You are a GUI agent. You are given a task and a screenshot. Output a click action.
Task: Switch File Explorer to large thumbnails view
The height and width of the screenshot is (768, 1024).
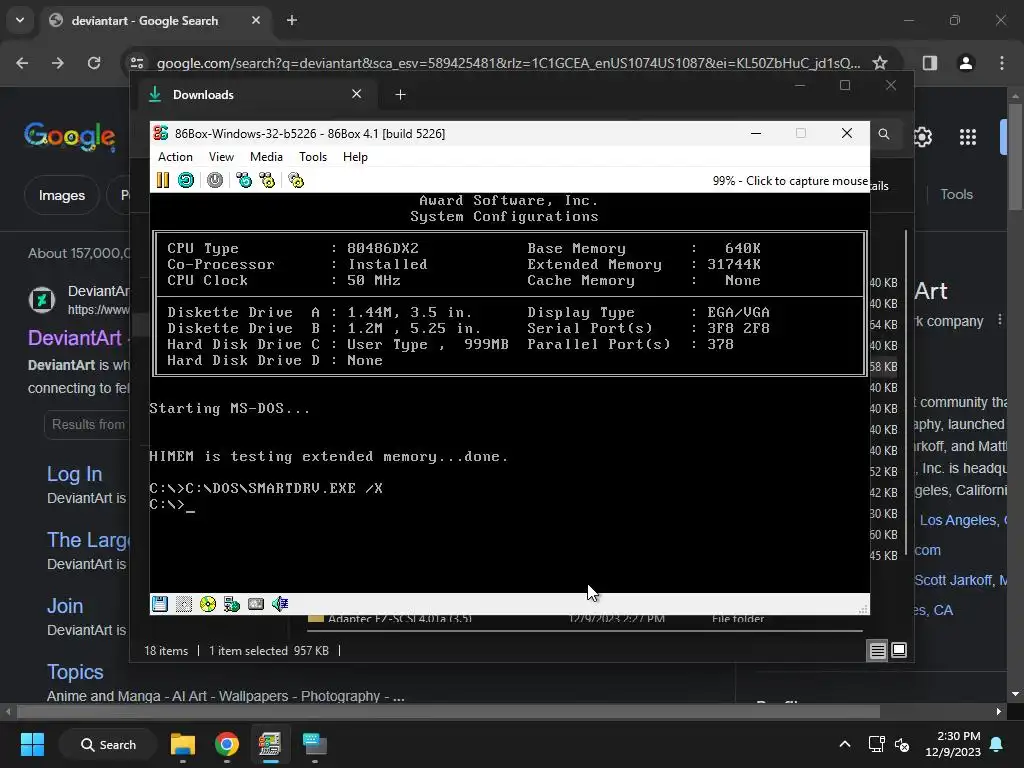click(899, 650)
